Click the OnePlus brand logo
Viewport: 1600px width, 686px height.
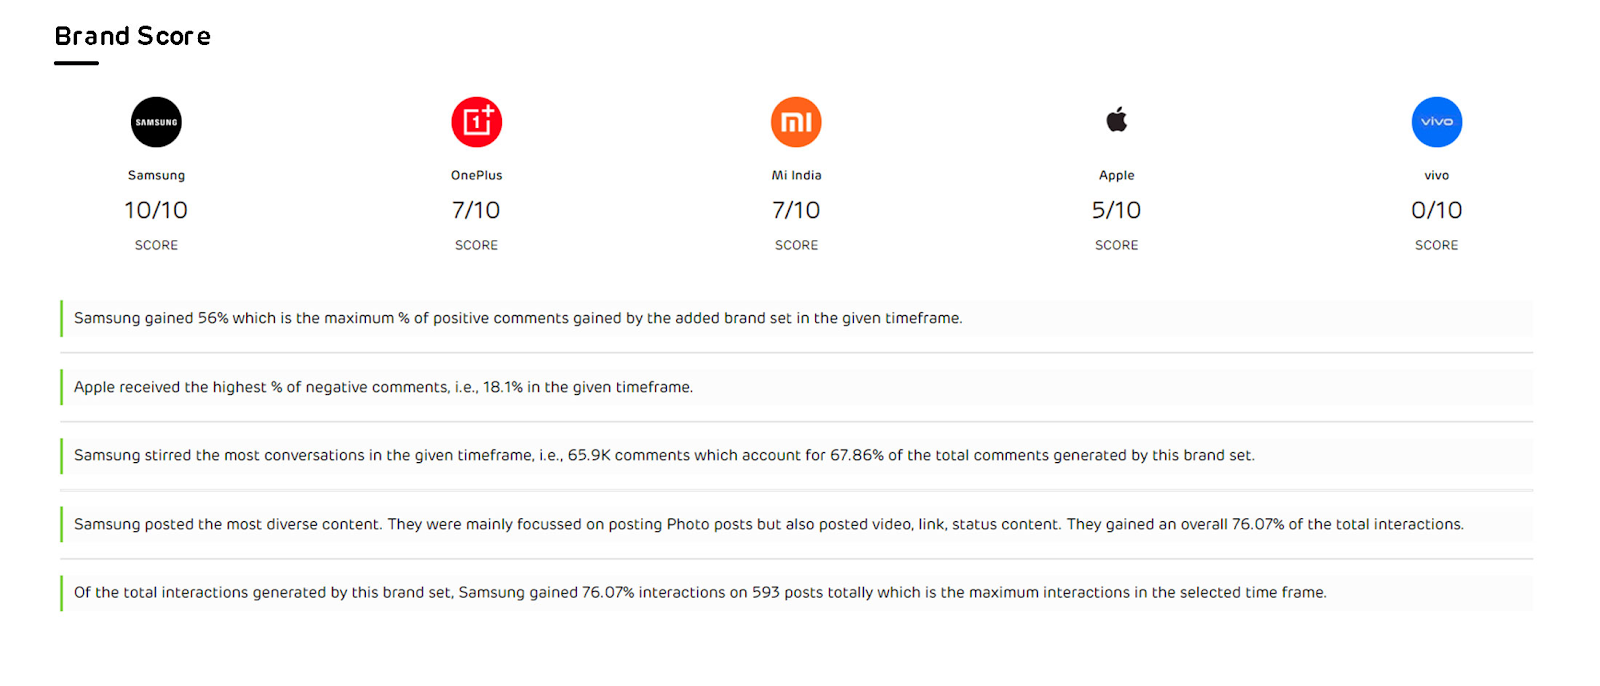(476, 122)
